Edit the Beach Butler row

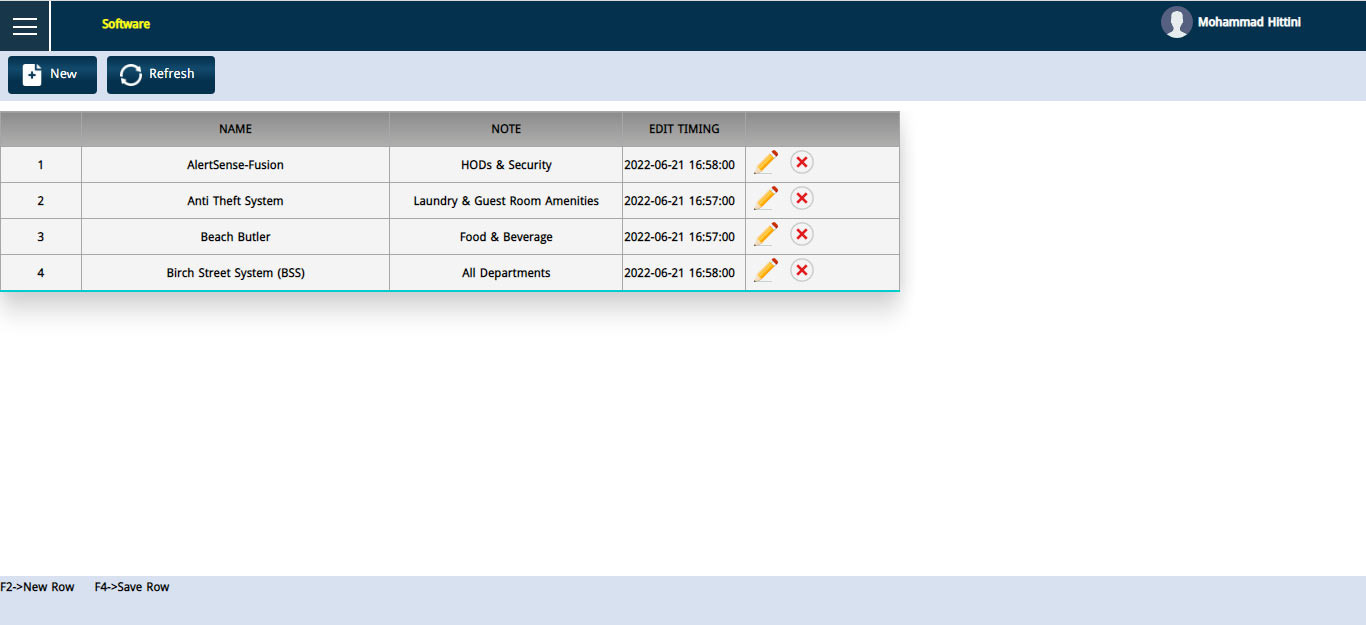(x=766, y=234)
